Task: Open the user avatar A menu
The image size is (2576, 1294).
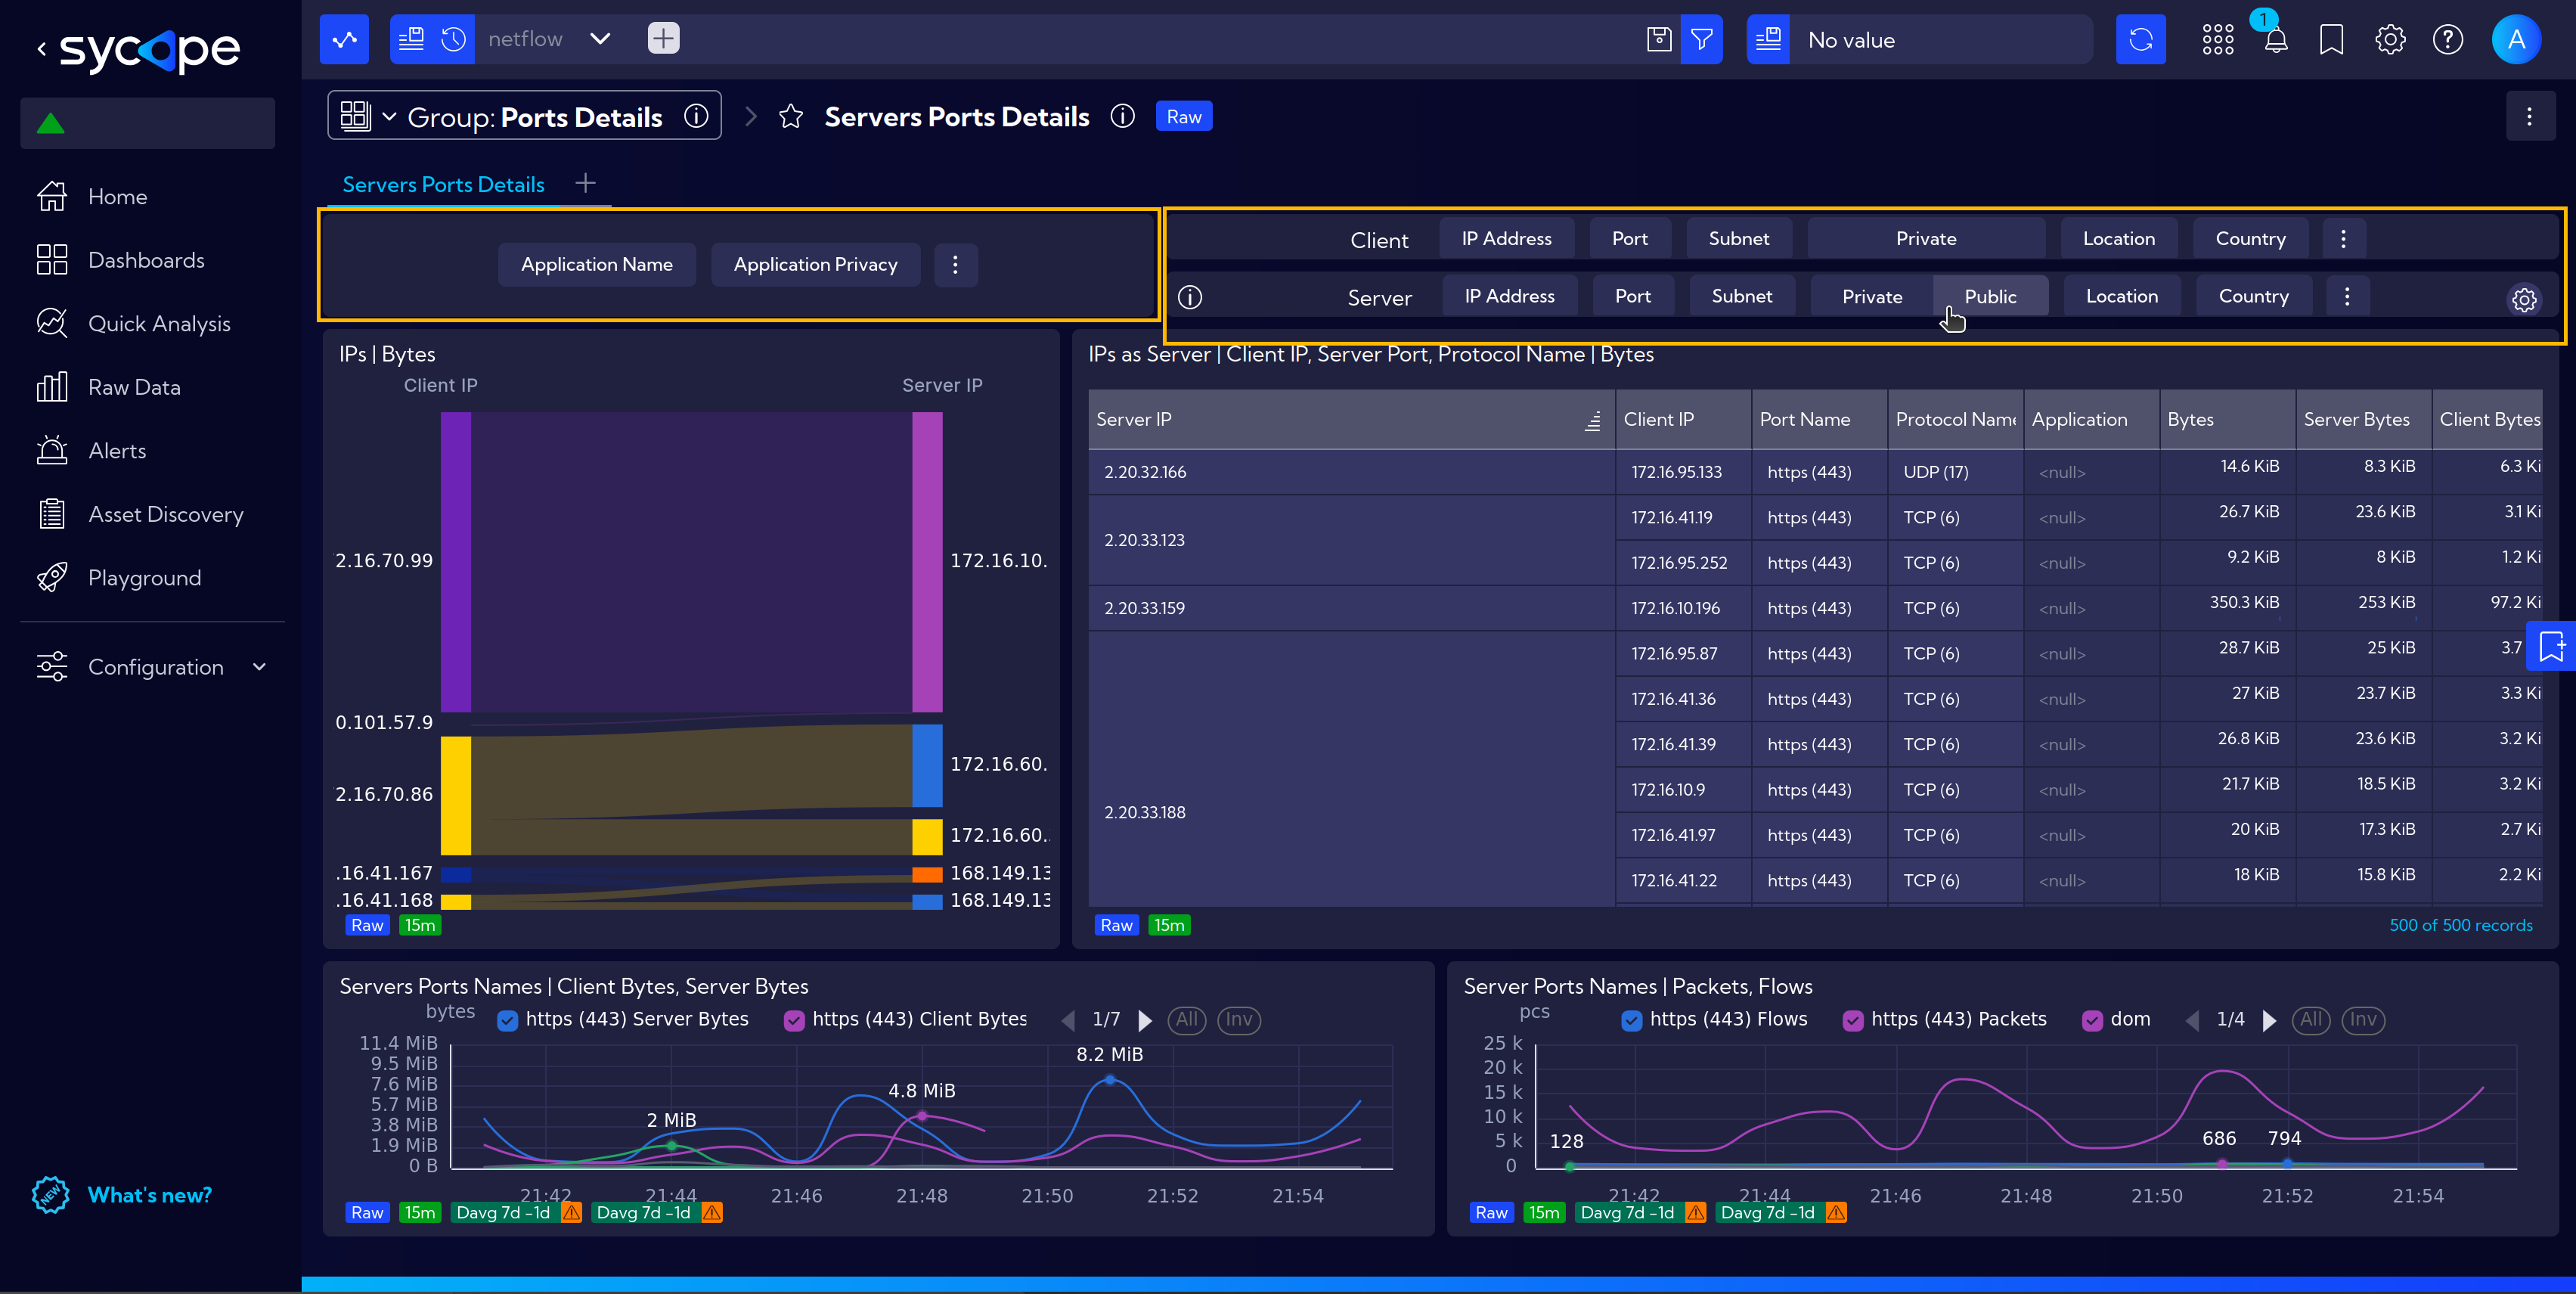Action: (2516, 39)
